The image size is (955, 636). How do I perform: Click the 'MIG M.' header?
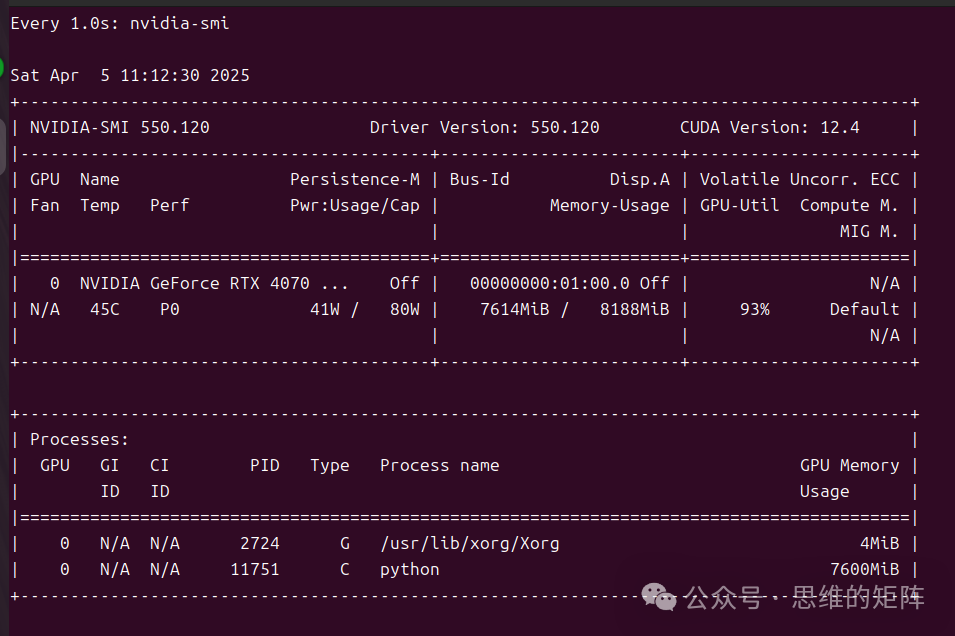pos(869,231)
